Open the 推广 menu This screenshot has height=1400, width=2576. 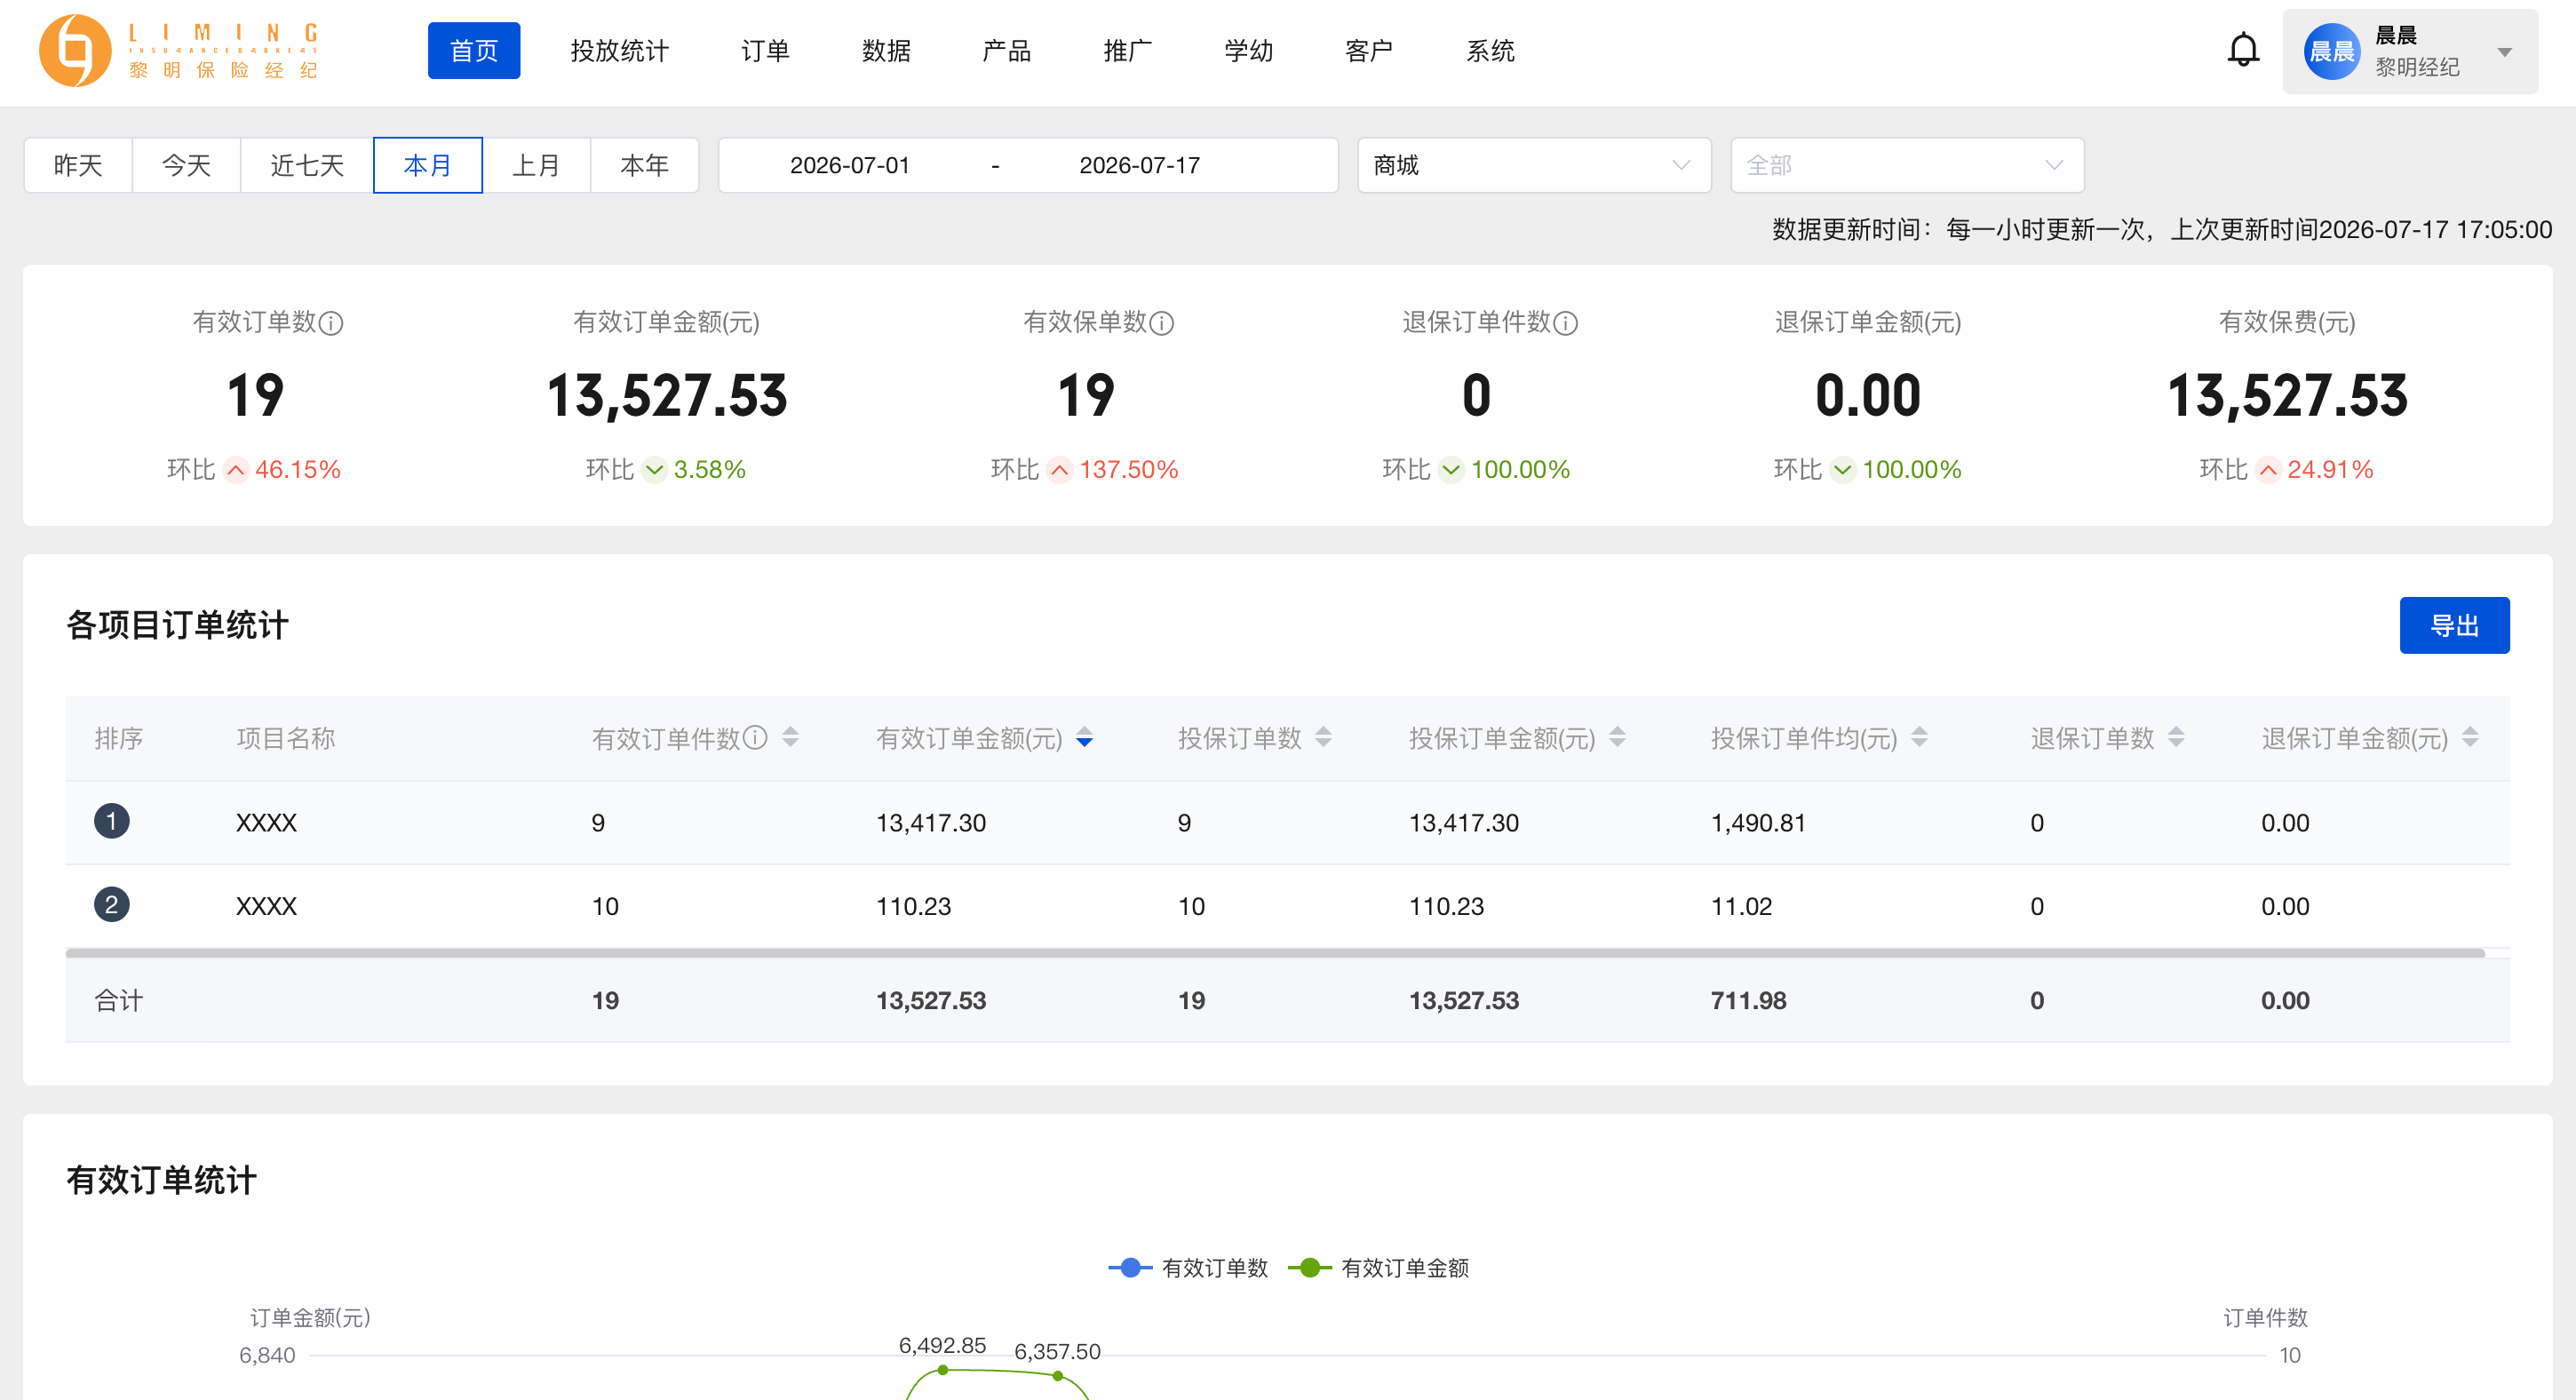coord(1128,50)
